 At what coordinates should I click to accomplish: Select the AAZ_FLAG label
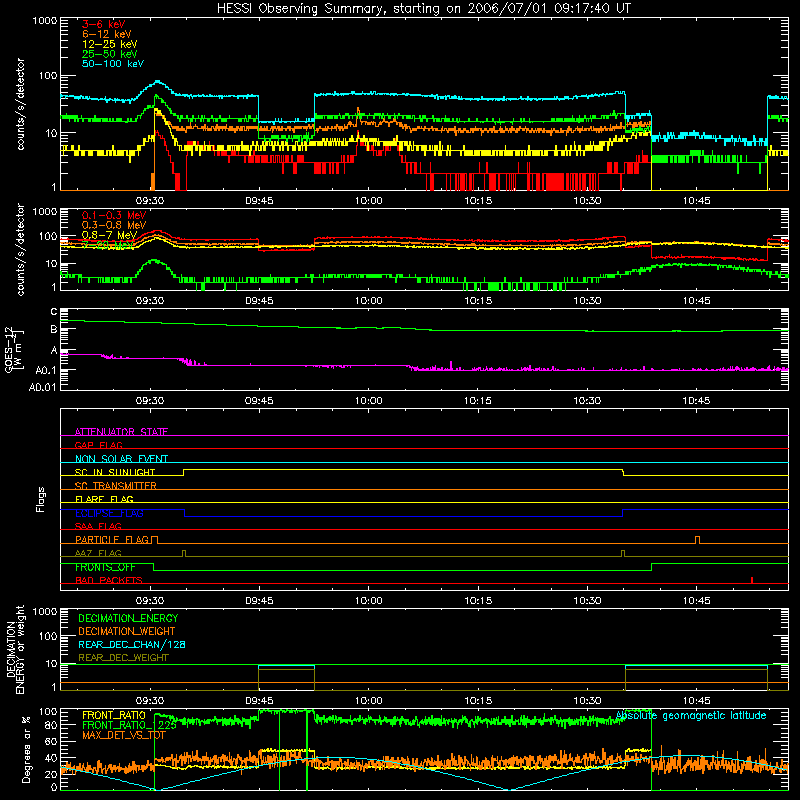pyautogui.click(x=98, y=553)
